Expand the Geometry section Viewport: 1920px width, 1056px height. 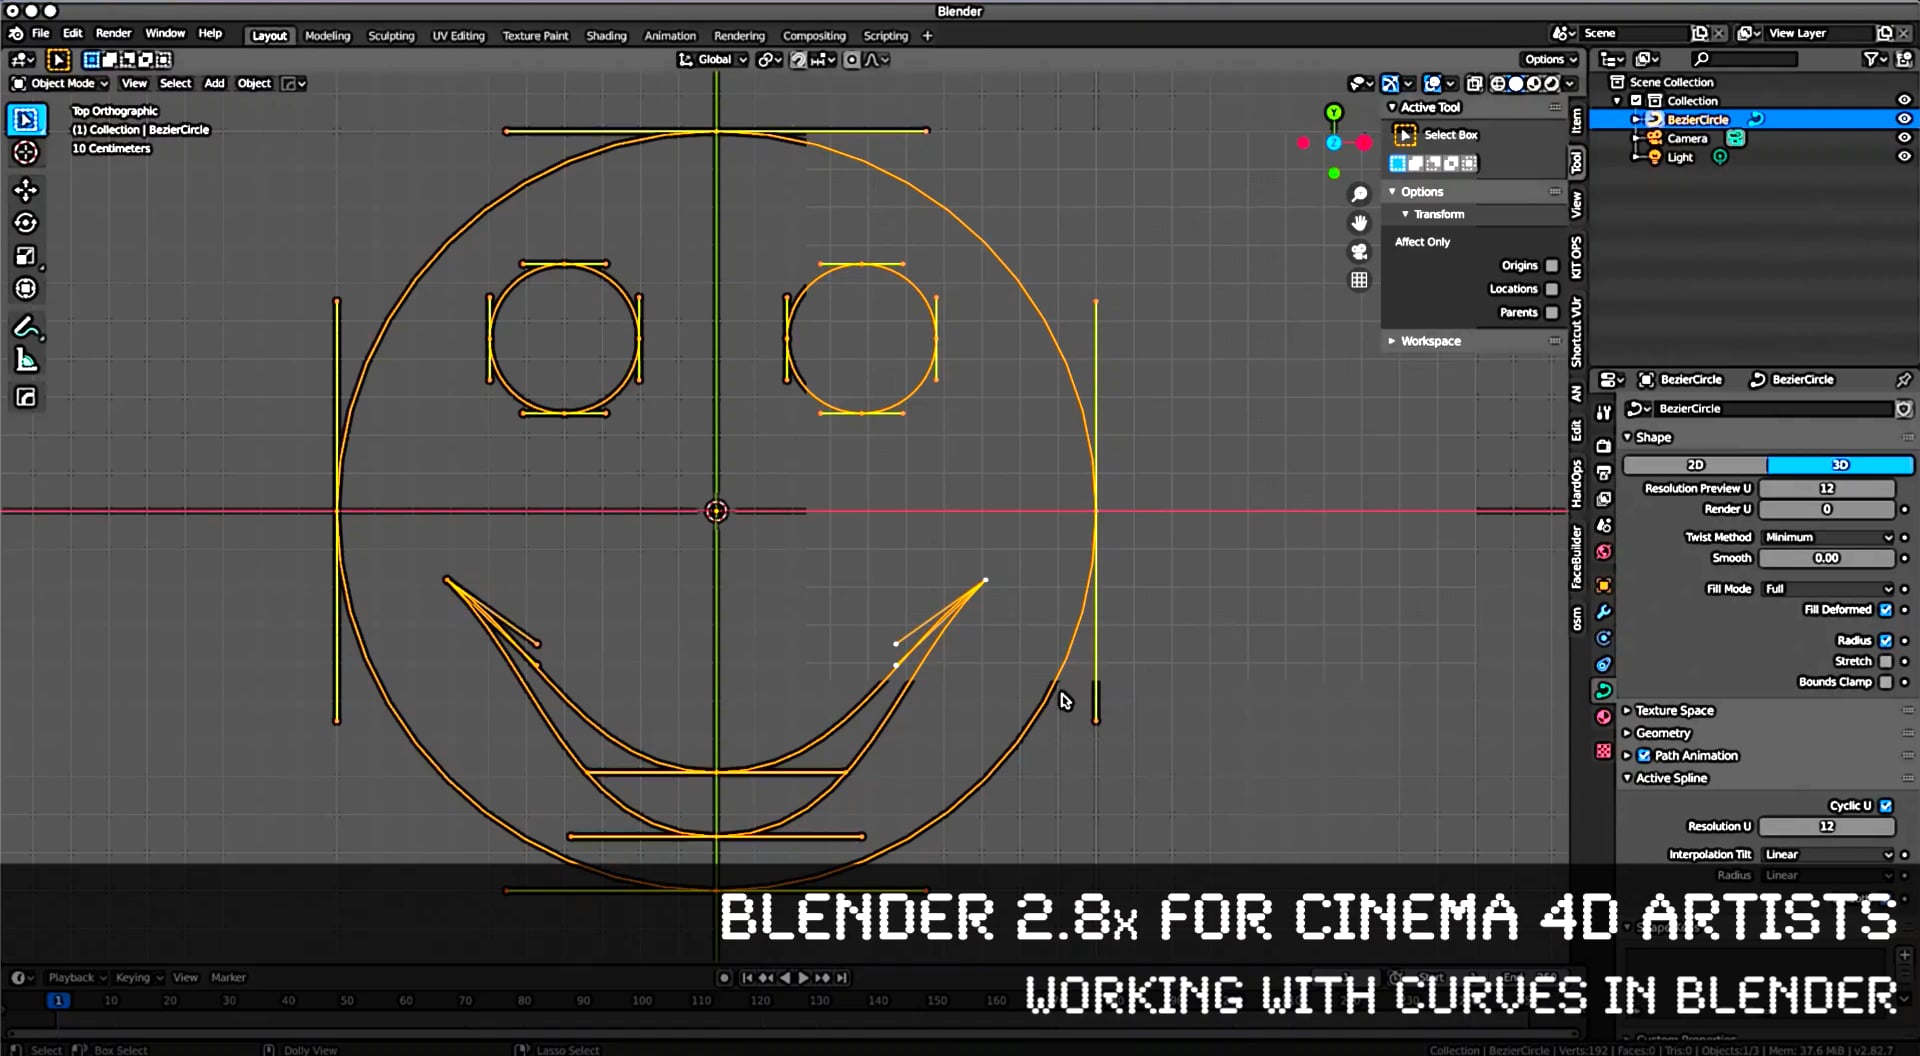point(1663,732)
